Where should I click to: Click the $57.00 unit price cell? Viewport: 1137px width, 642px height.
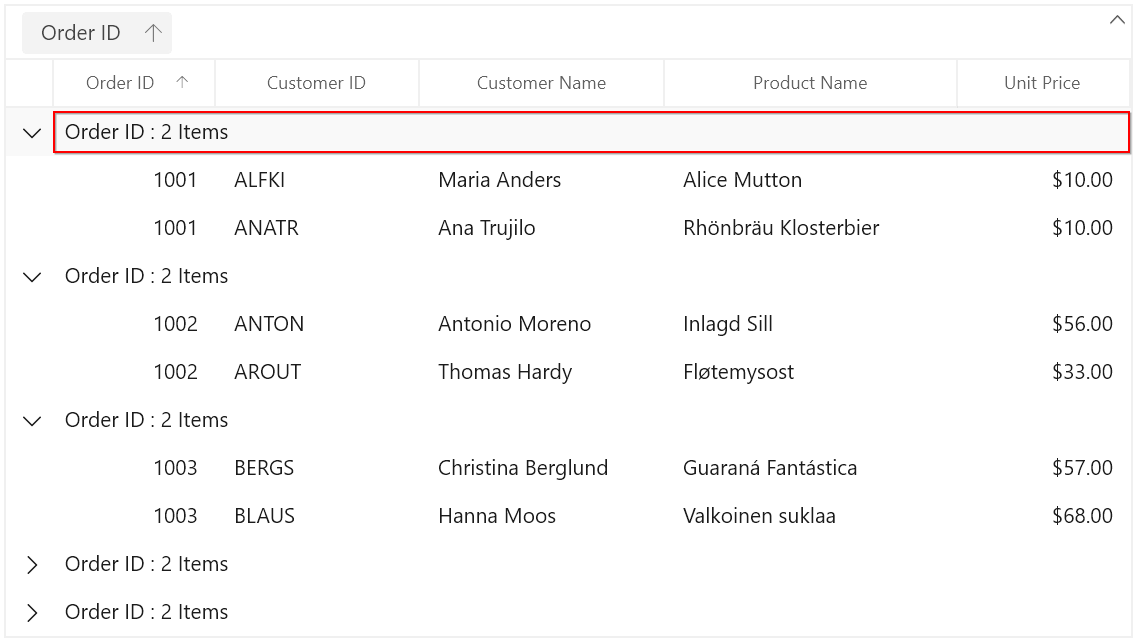coord(1043,468)
